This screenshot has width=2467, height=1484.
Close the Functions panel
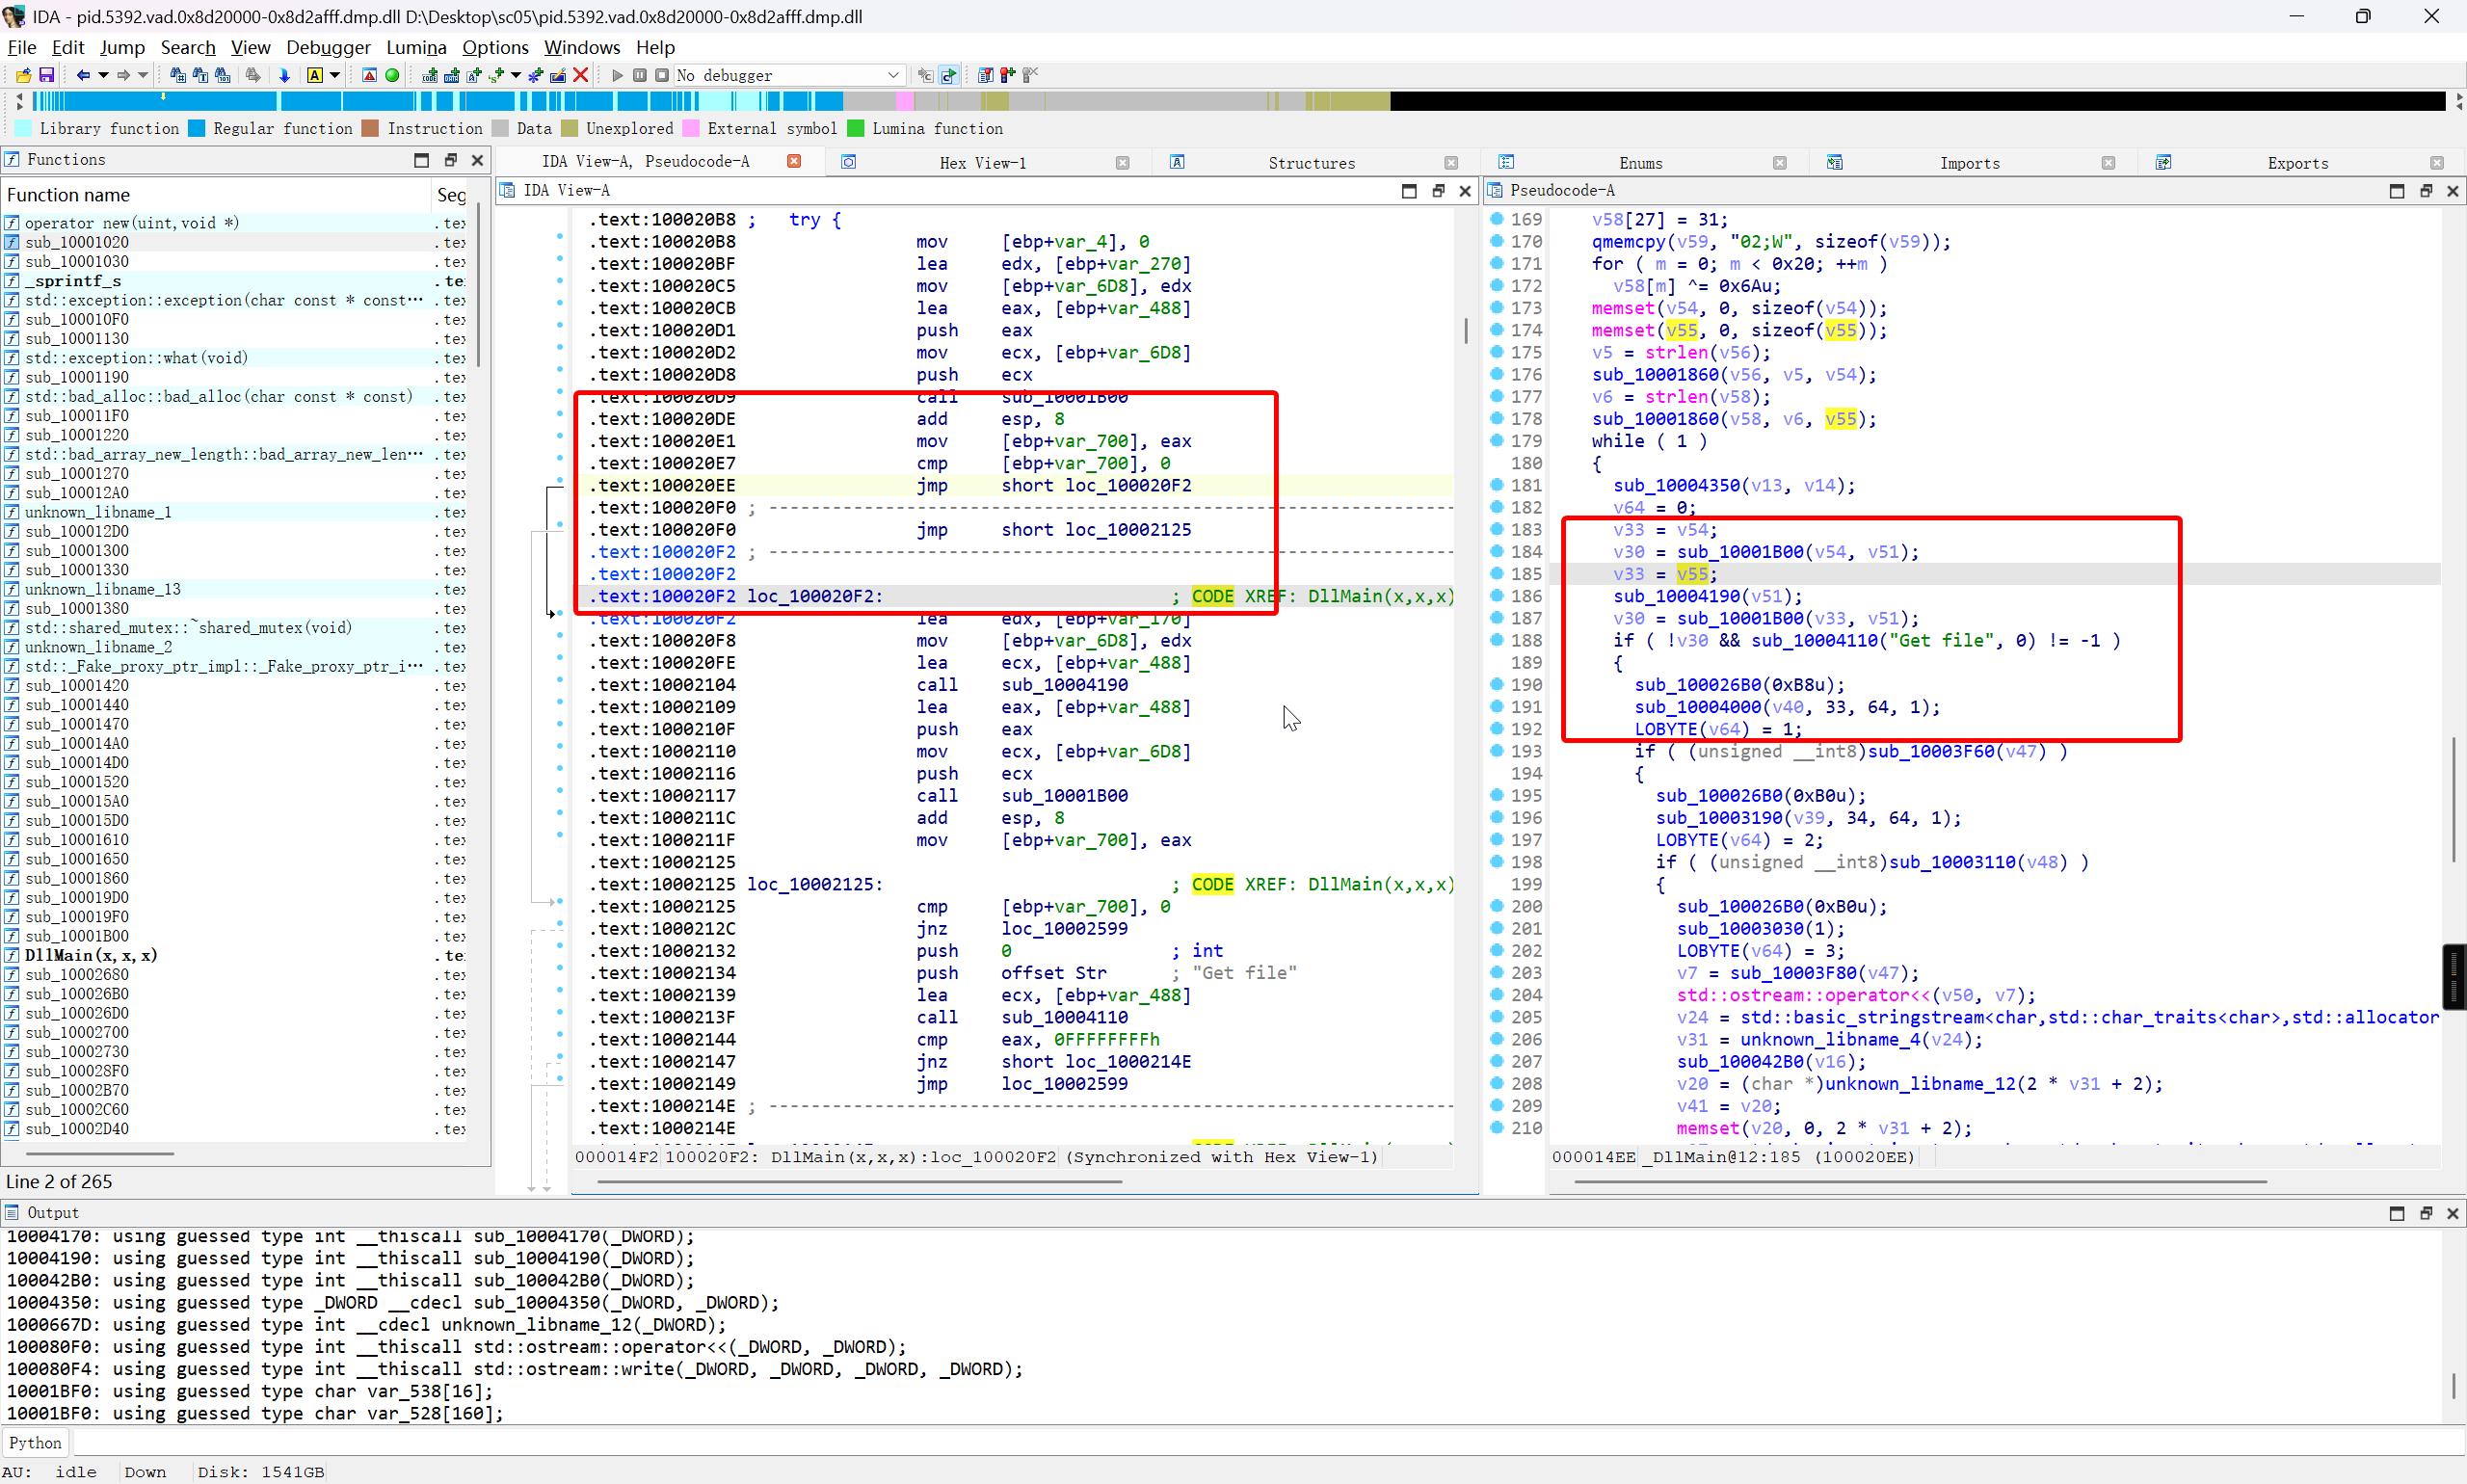point(478,160)
